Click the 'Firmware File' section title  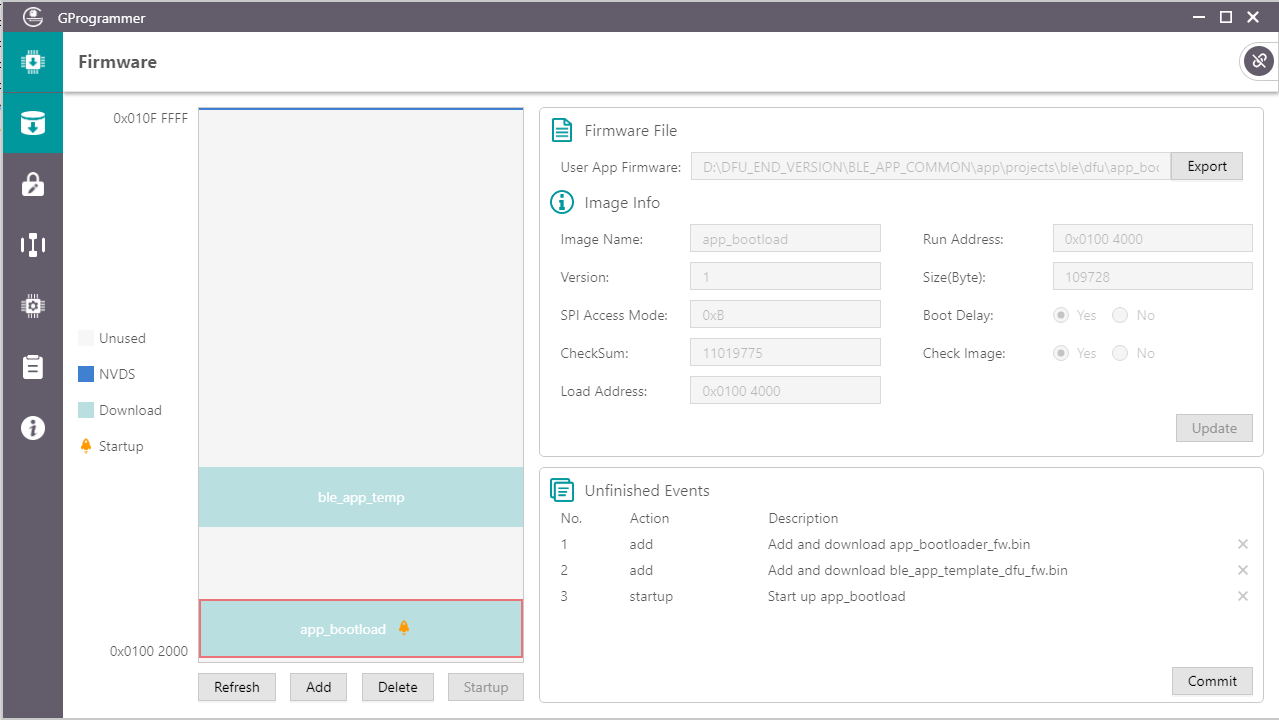pos(631,131)
